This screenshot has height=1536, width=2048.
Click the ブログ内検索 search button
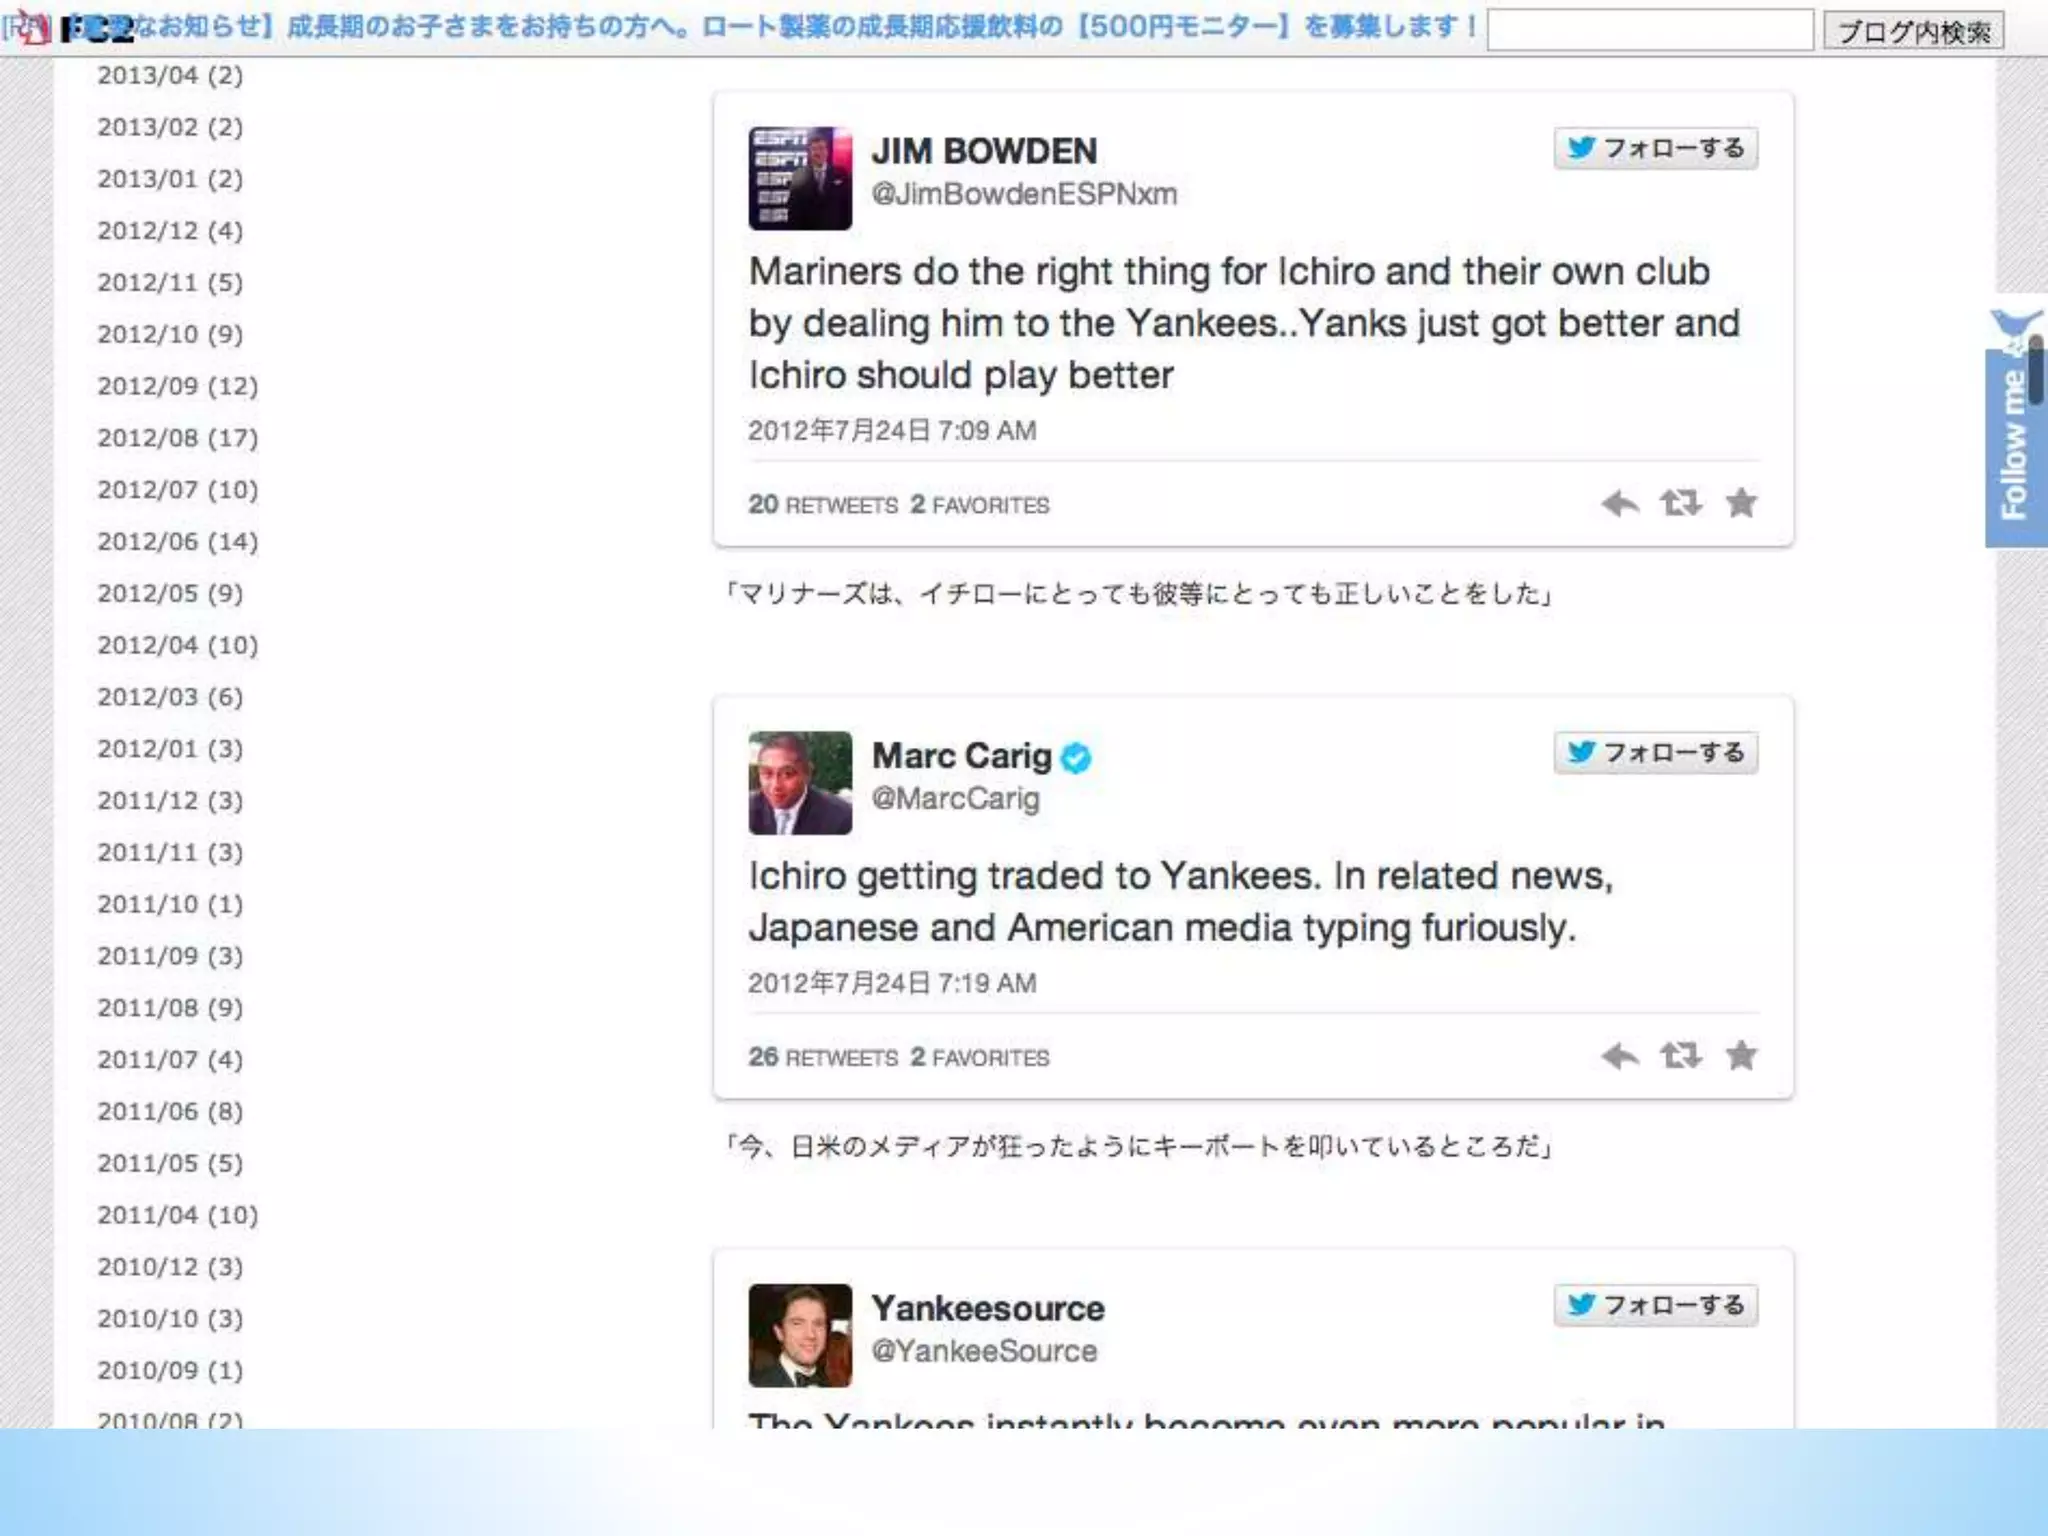pyautogui.click(x=1913, y=31)
